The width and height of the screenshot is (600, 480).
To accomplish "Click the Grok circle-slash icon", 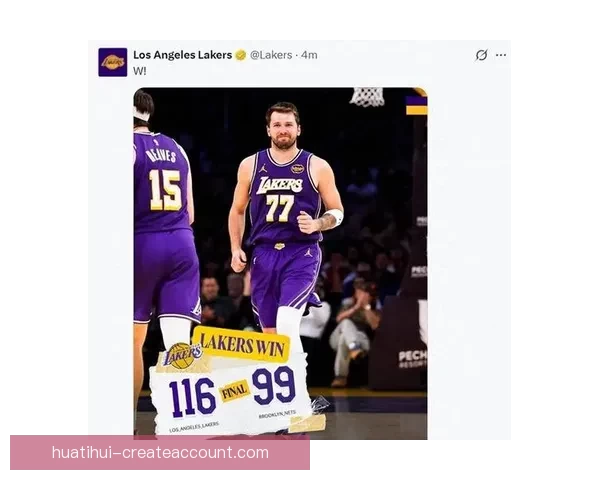I will (x=481, y=55).
